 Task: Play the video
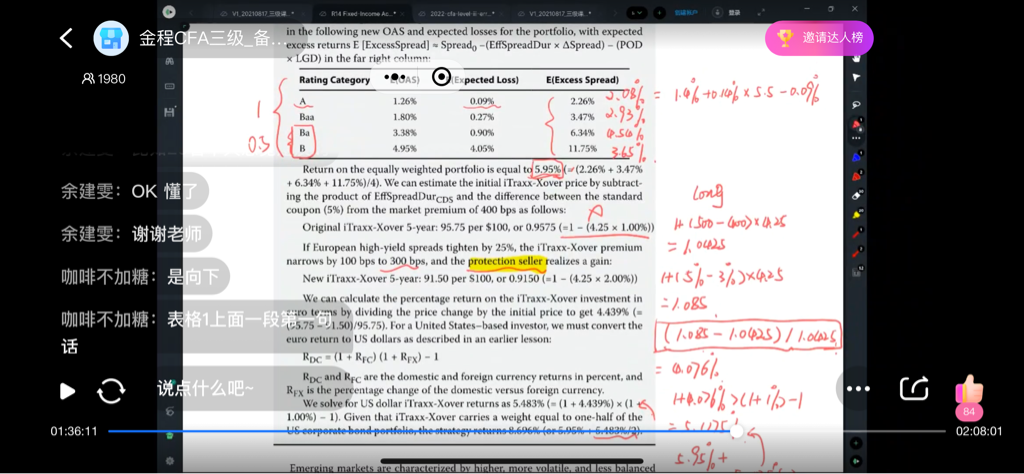(67, 391)
